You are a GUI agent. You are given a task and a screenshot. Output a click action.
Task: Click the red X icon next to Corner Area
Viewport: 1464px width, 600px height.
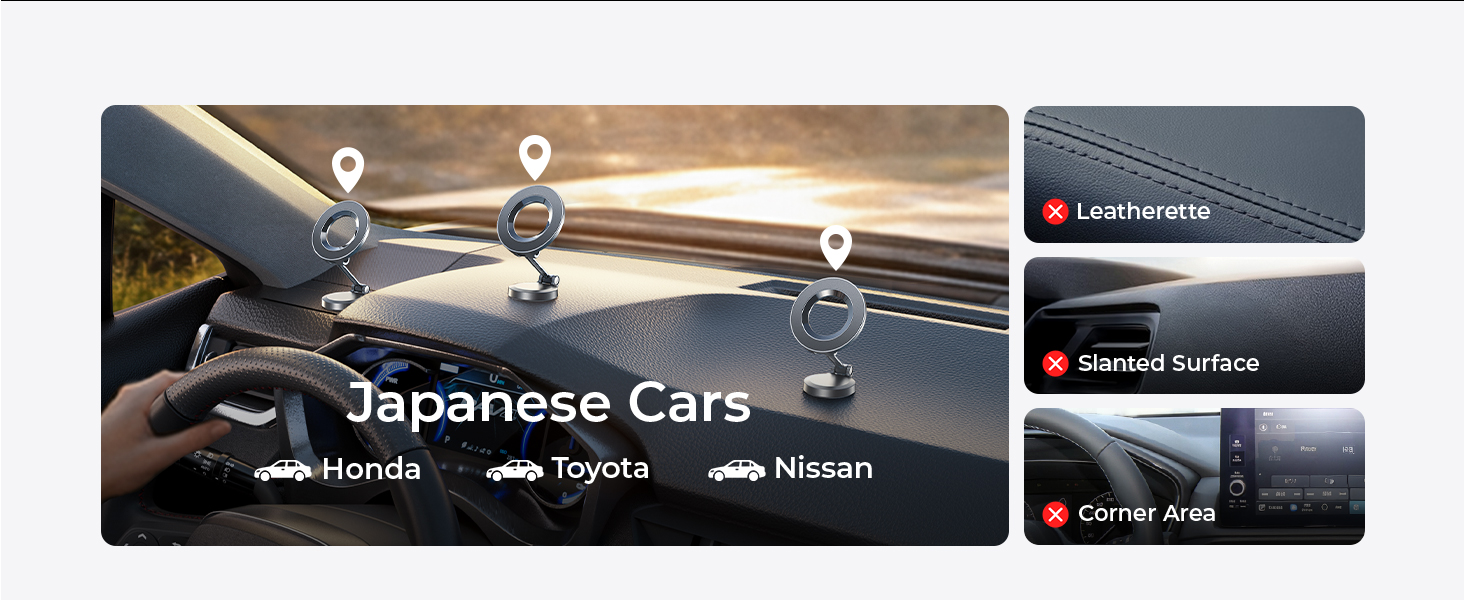[x=1055, y=514]
